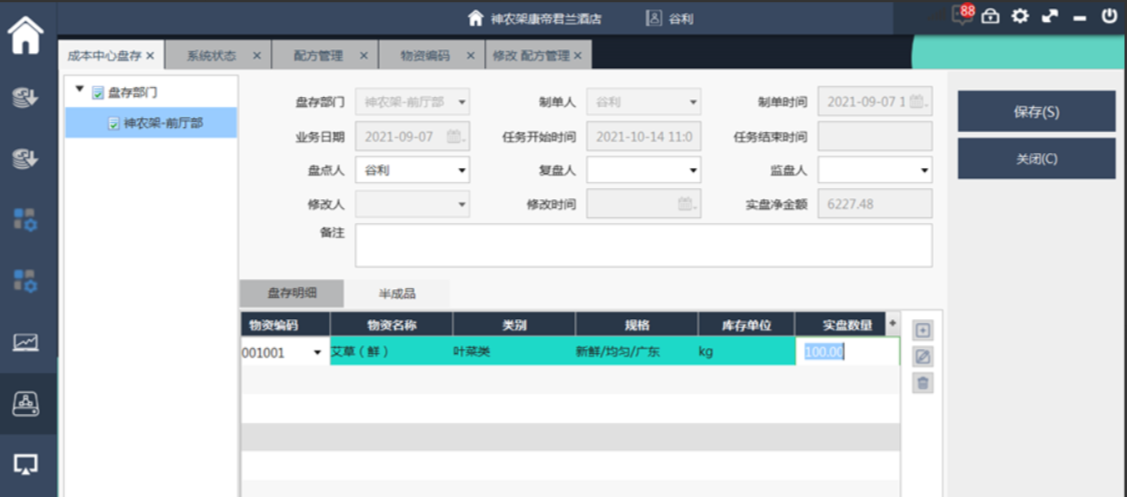Open the message notifications with 88 badge
Image resolution: width=1127 pixels, height=497 pixels.
(x=963, y=16)
